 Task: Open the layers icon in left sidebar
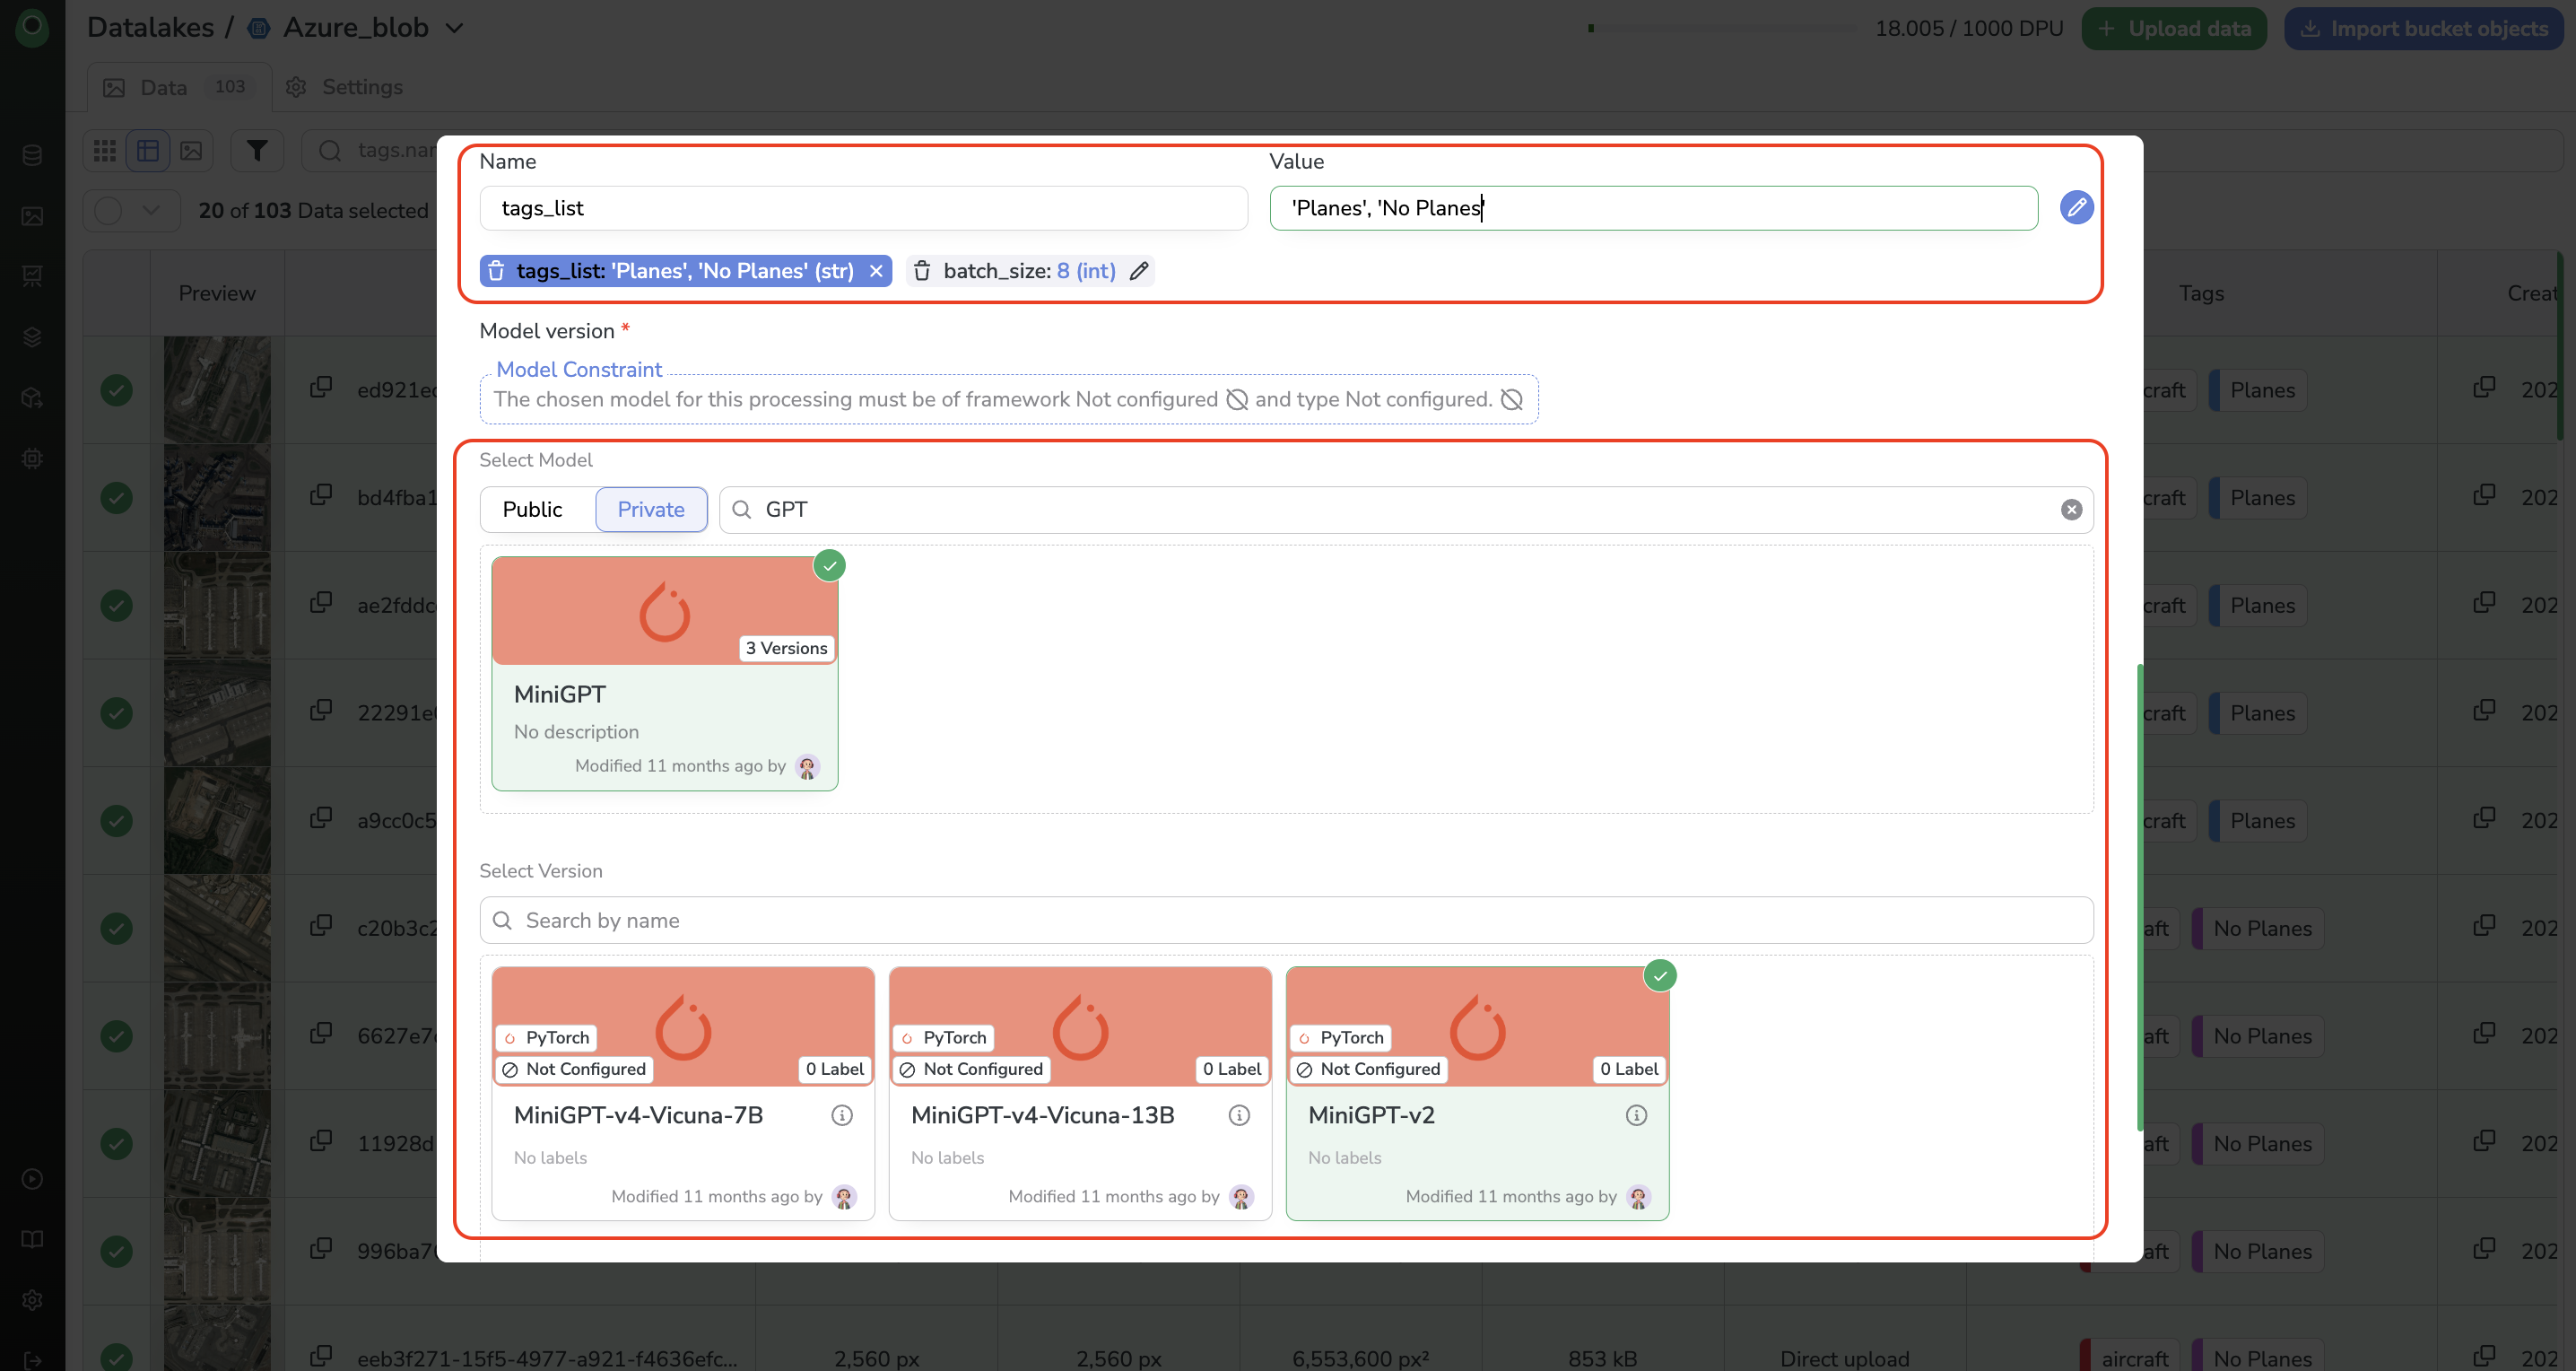[x=32, y=337]
